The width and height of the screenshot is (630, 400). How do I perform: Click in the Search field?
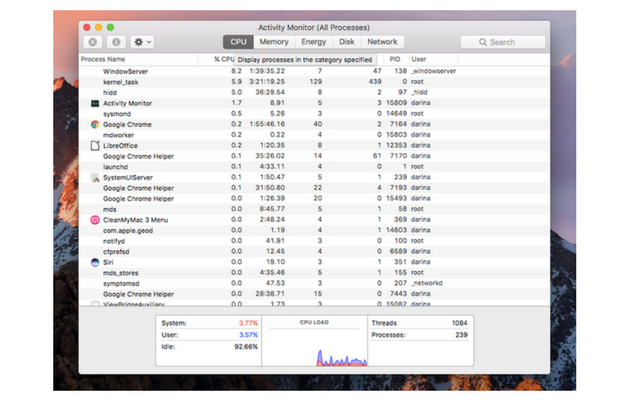tap(502, 42)
